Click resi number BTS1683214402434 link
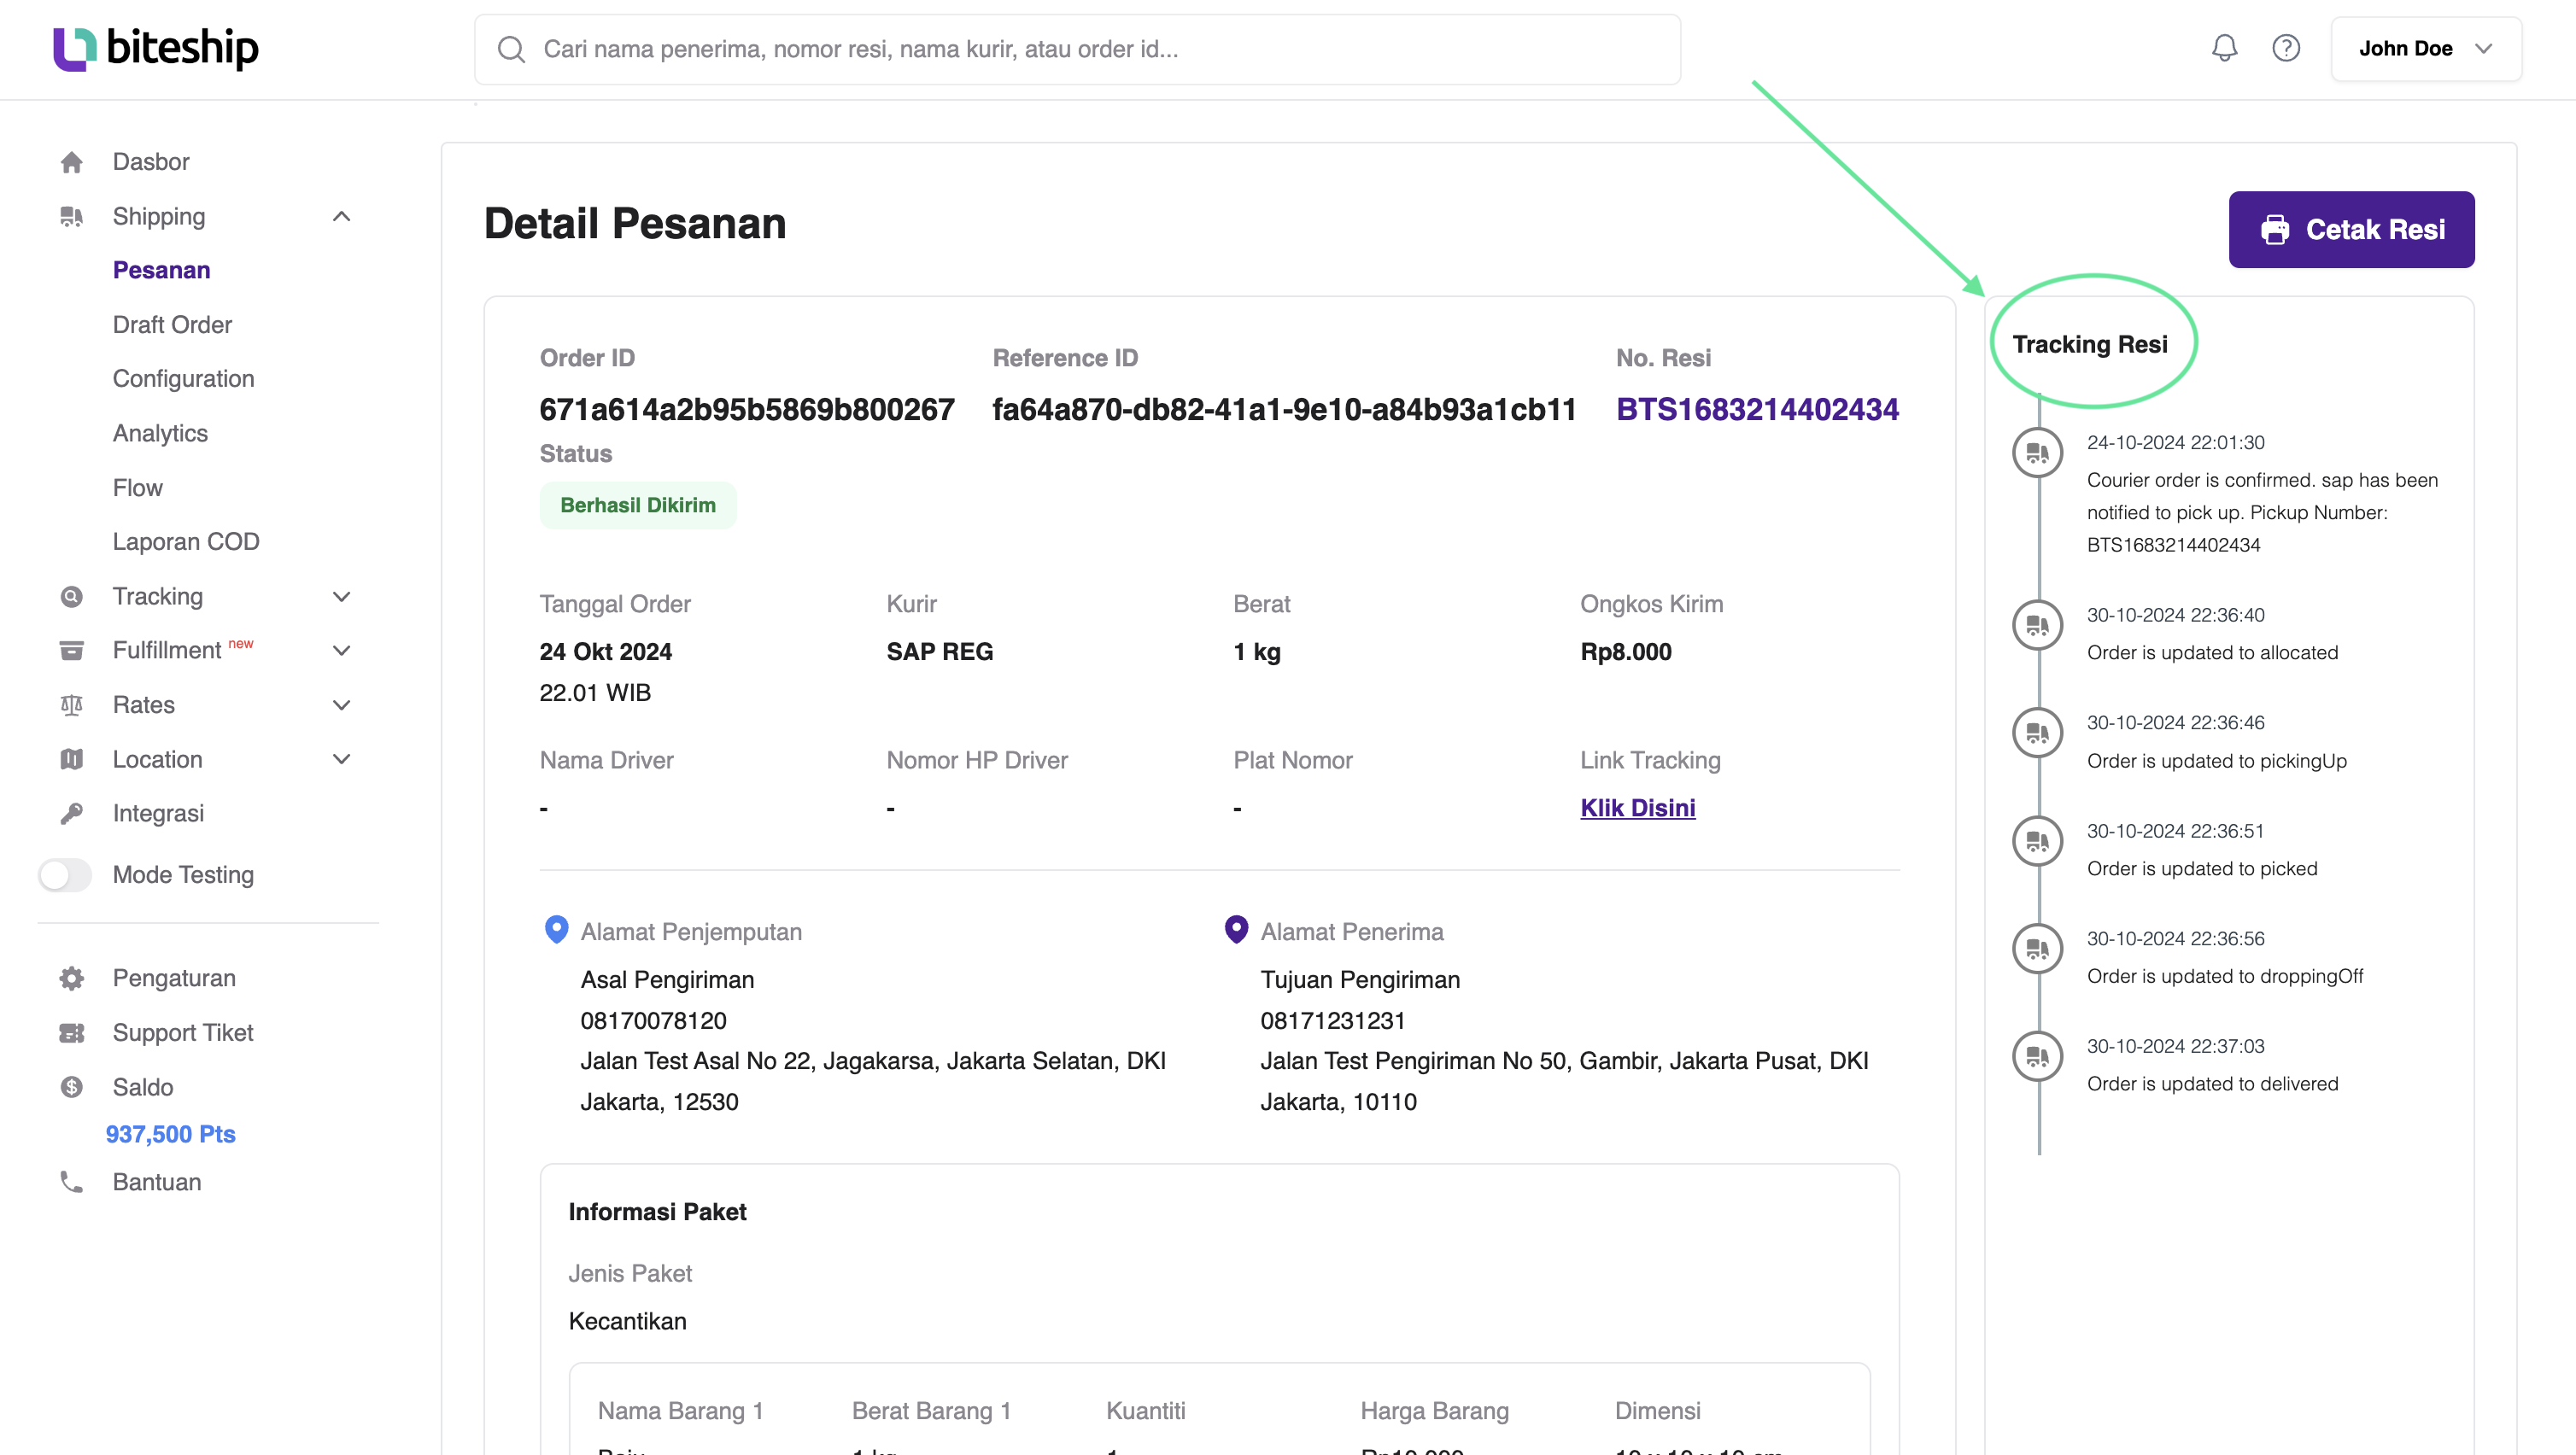This screenshot has width=2576, height=1455. point(1757,409)
